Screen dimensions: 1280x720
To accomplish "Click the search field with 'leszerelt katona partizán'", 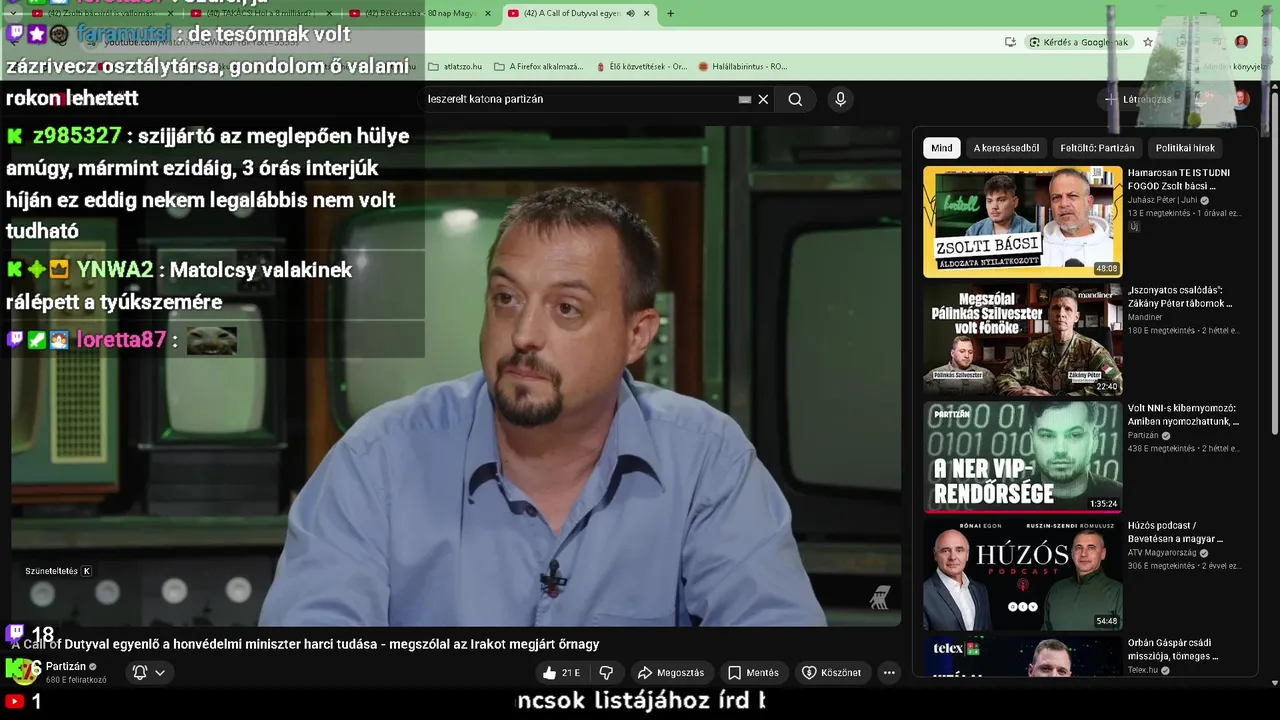I will coord(580,99).
